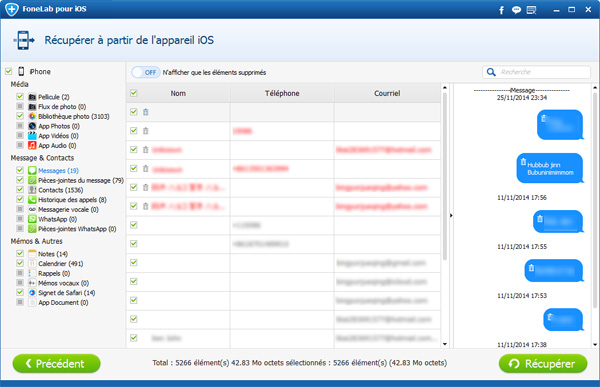The image size is (600, 387).
Task: Select Pièces-jointes du message (79)
Action: pos(81,180)
